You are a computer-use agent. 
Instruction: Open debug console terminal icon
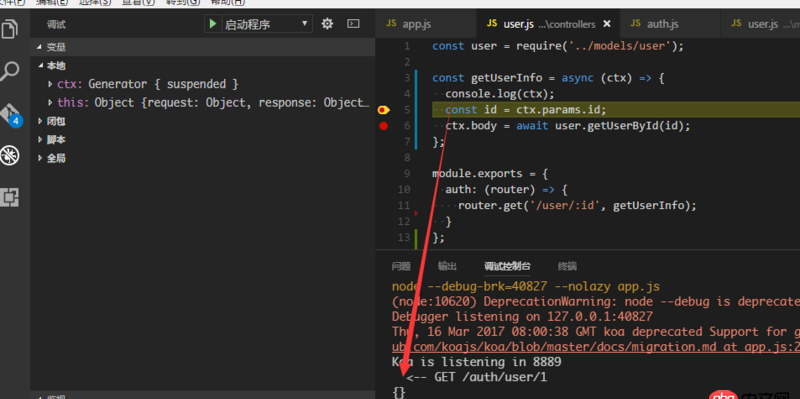[353, 23]
